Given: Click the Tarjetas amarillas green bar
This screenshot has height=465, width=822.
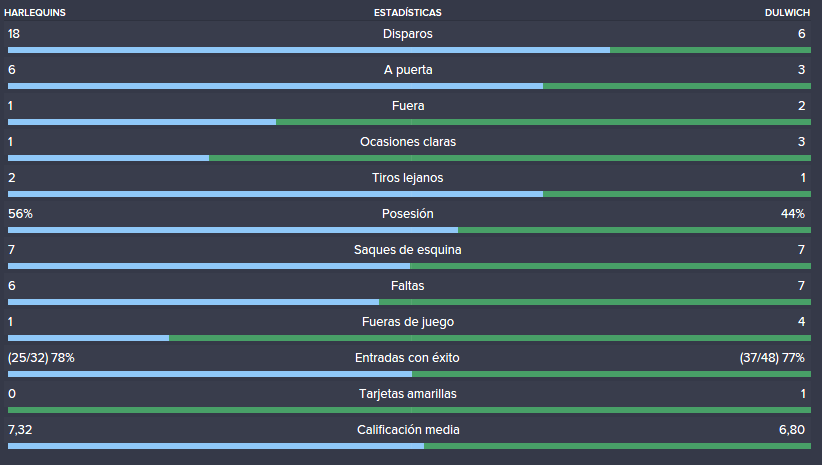Looking at the screenshot, I should pos(409,410).
